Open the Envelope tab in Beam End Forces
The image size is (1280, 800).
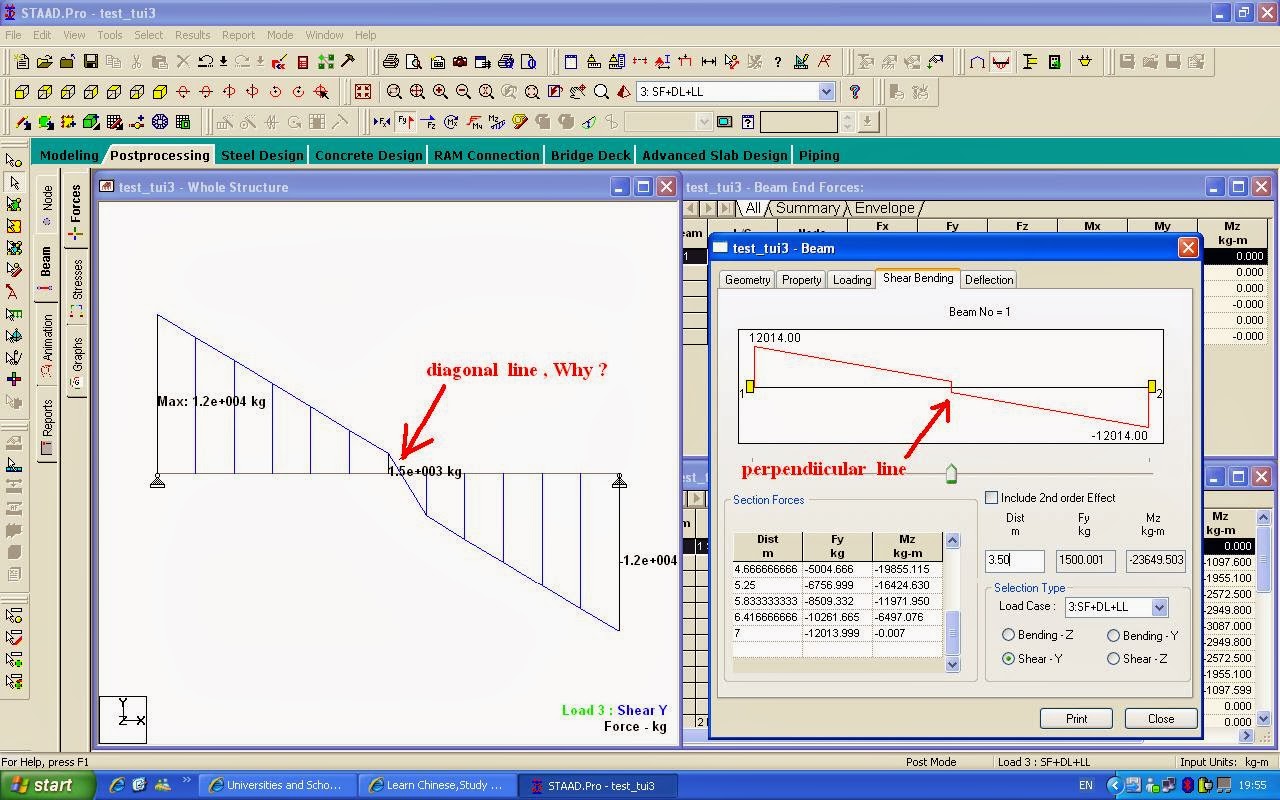pos(884,208)
